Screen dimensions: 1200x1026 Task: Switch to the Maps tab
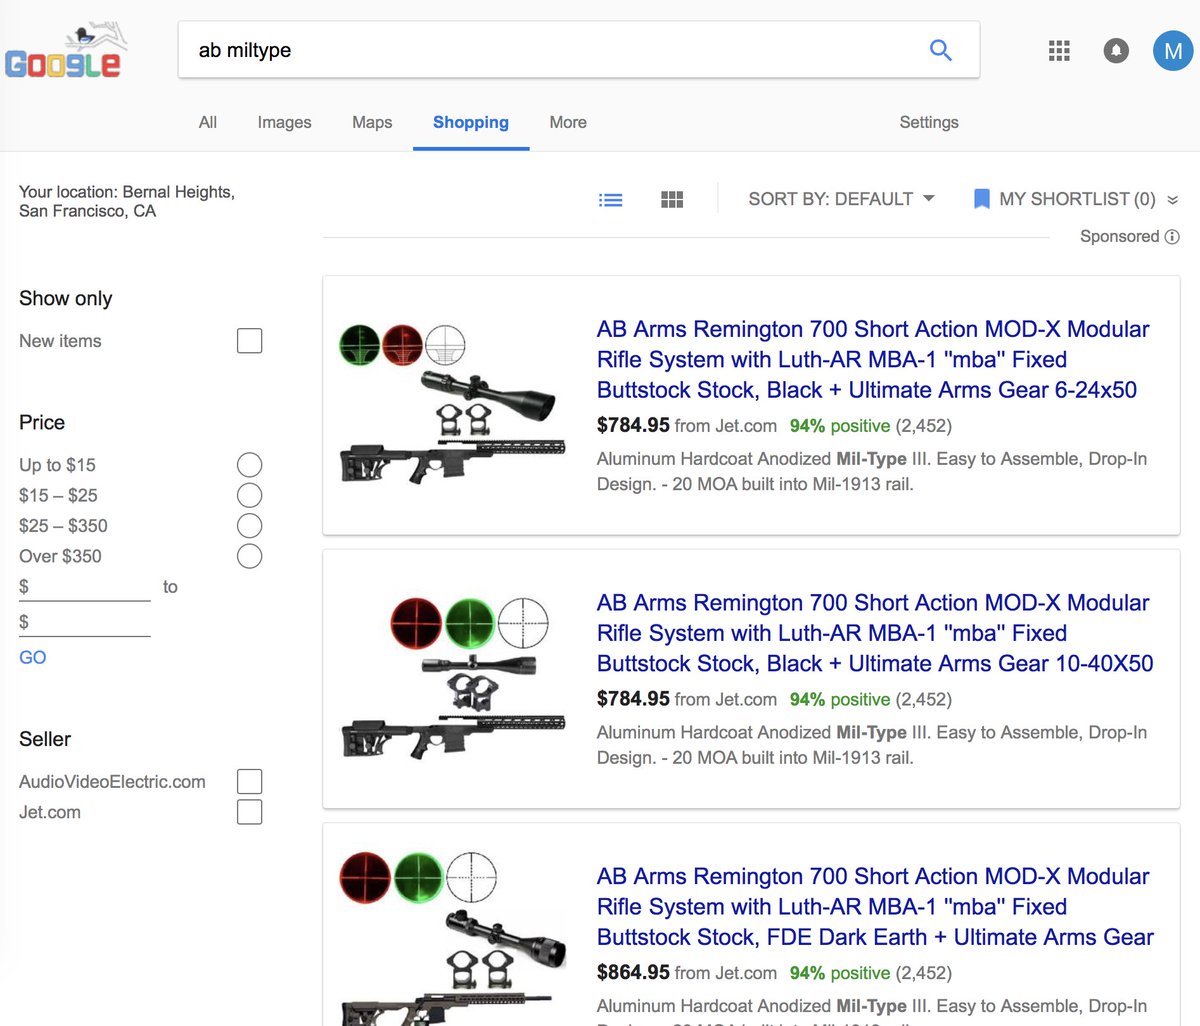coord(372,122)
